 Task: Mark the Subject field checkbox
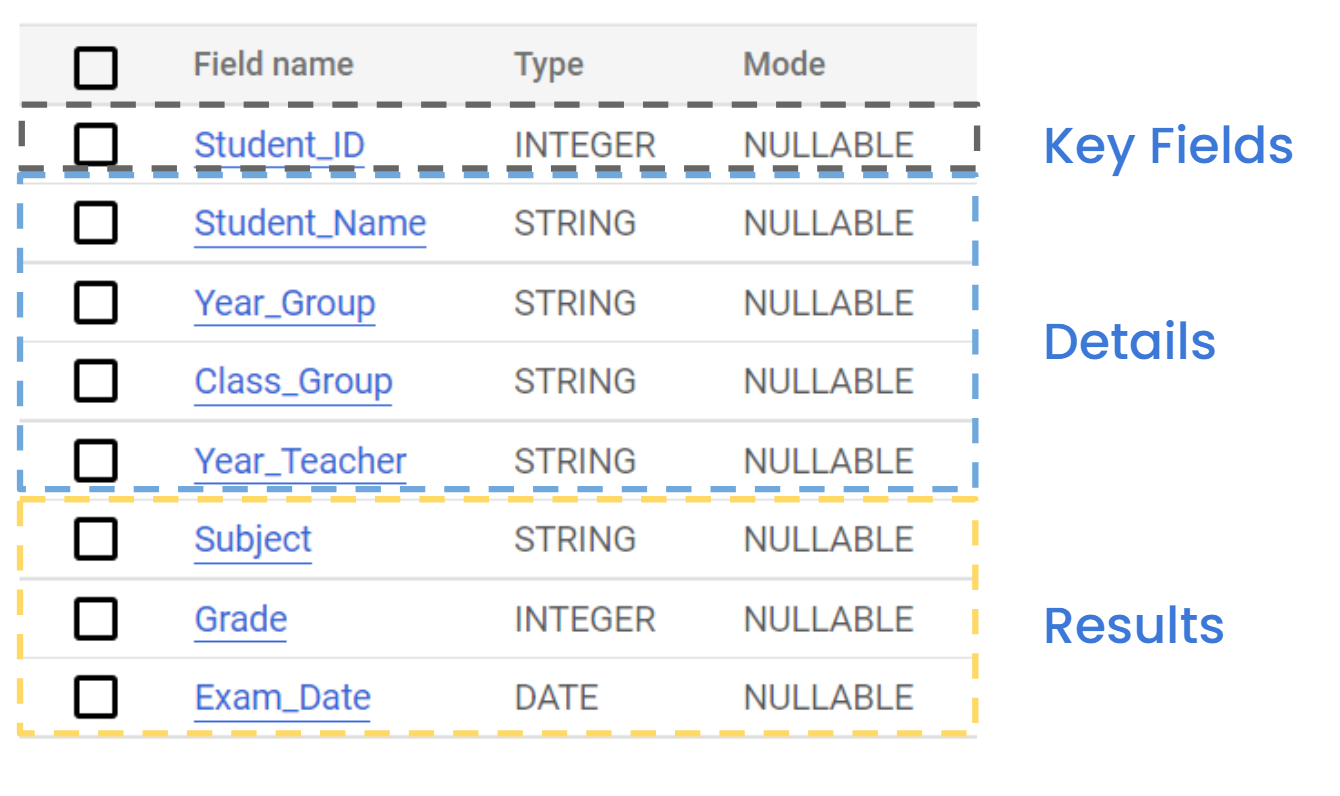[96, 539]
